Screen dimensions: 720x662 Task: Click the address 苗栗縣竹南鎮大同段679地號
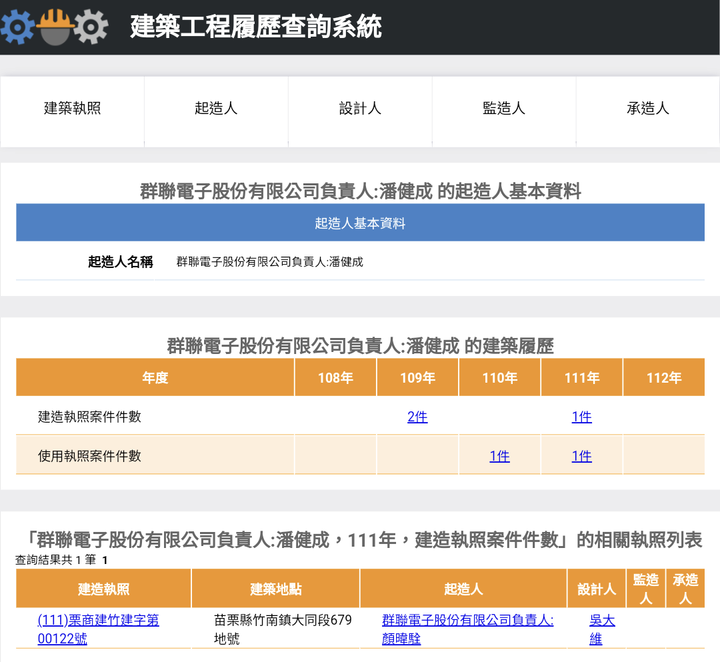tap(283, 629)
